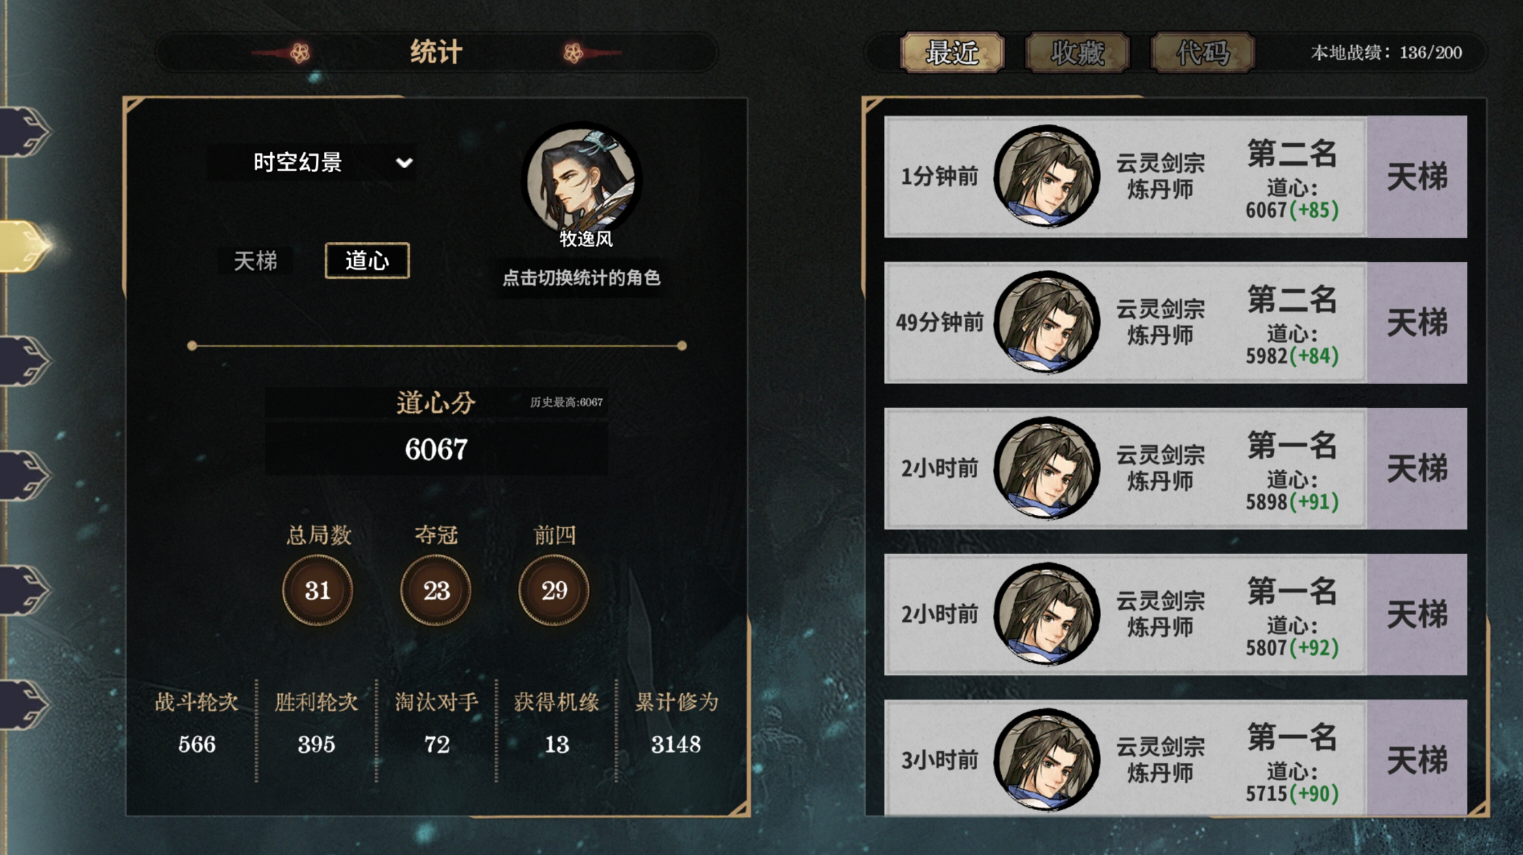The width and height of the screenshot is (1523, 855).
Task: Click the avatar in the 49分钟前 record
Action: pos(1046,322)
